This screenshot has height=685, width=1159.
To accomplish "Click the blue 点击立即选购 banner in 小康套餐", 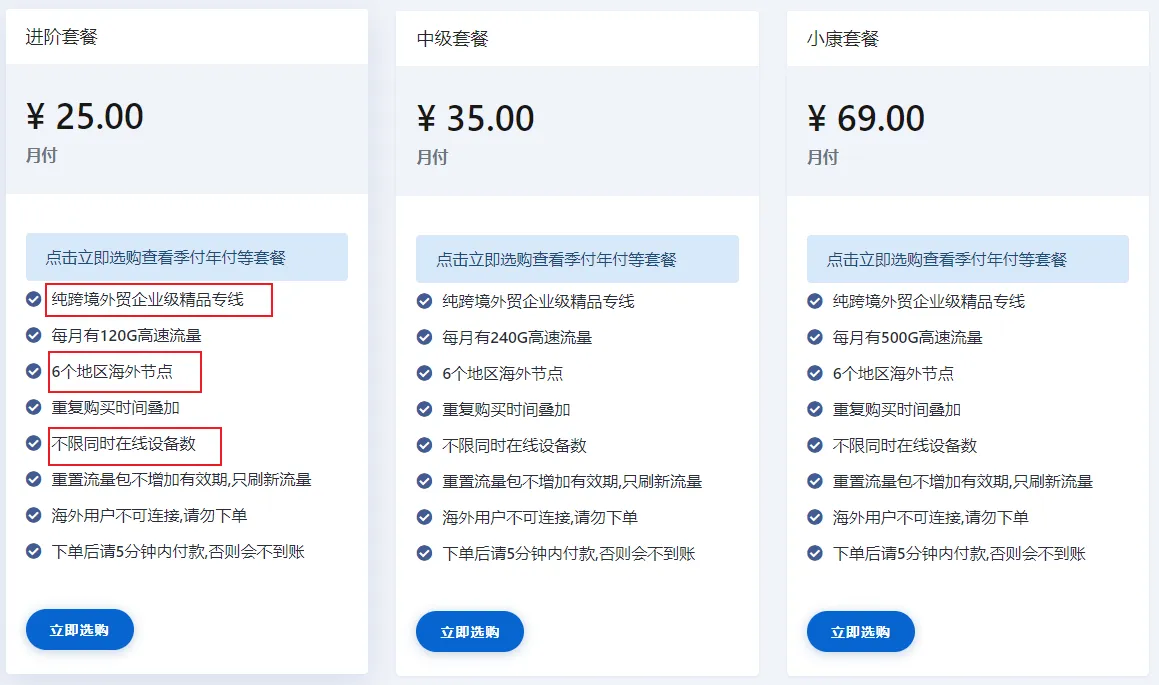I will tap(968, 259).
